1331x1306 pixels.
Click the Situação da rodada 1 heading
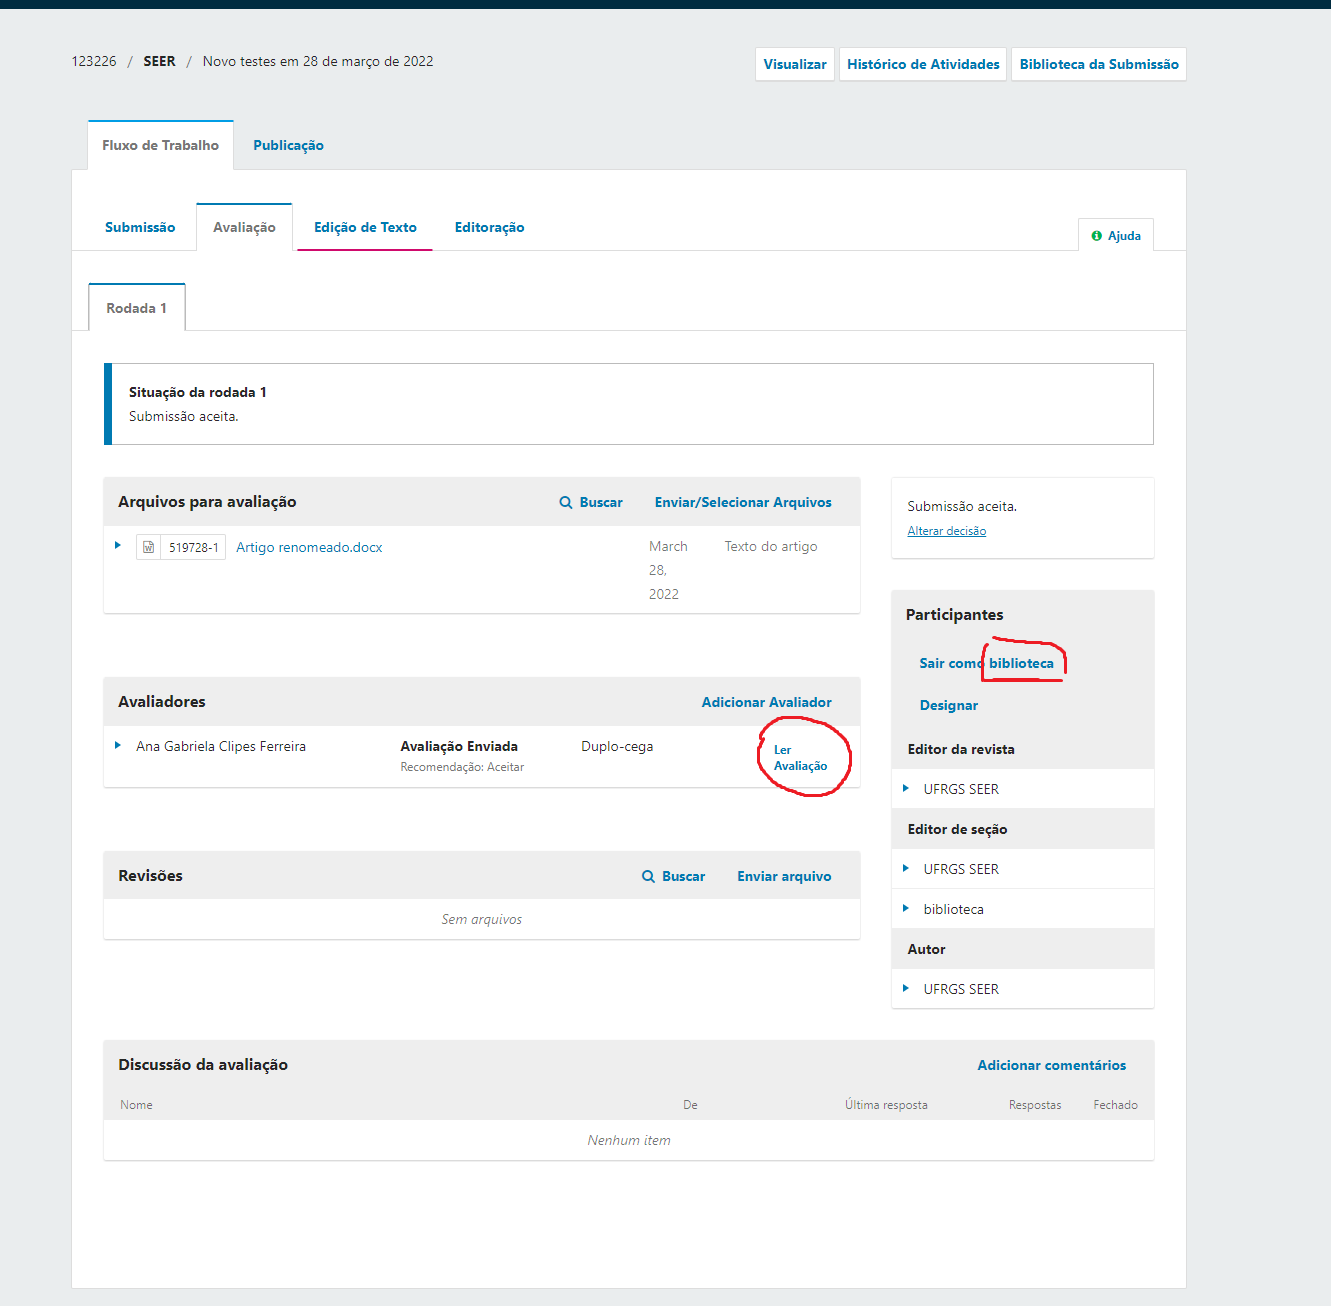pyautogui.click(x=198, y=393)
